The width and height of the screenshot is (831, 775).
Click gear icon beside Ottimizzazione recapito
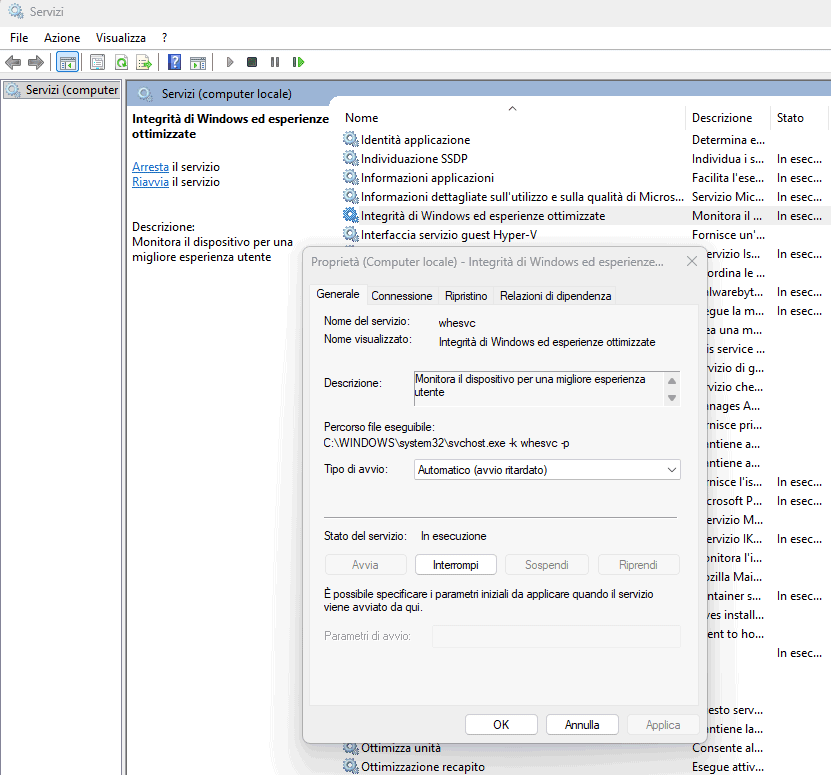350,767
